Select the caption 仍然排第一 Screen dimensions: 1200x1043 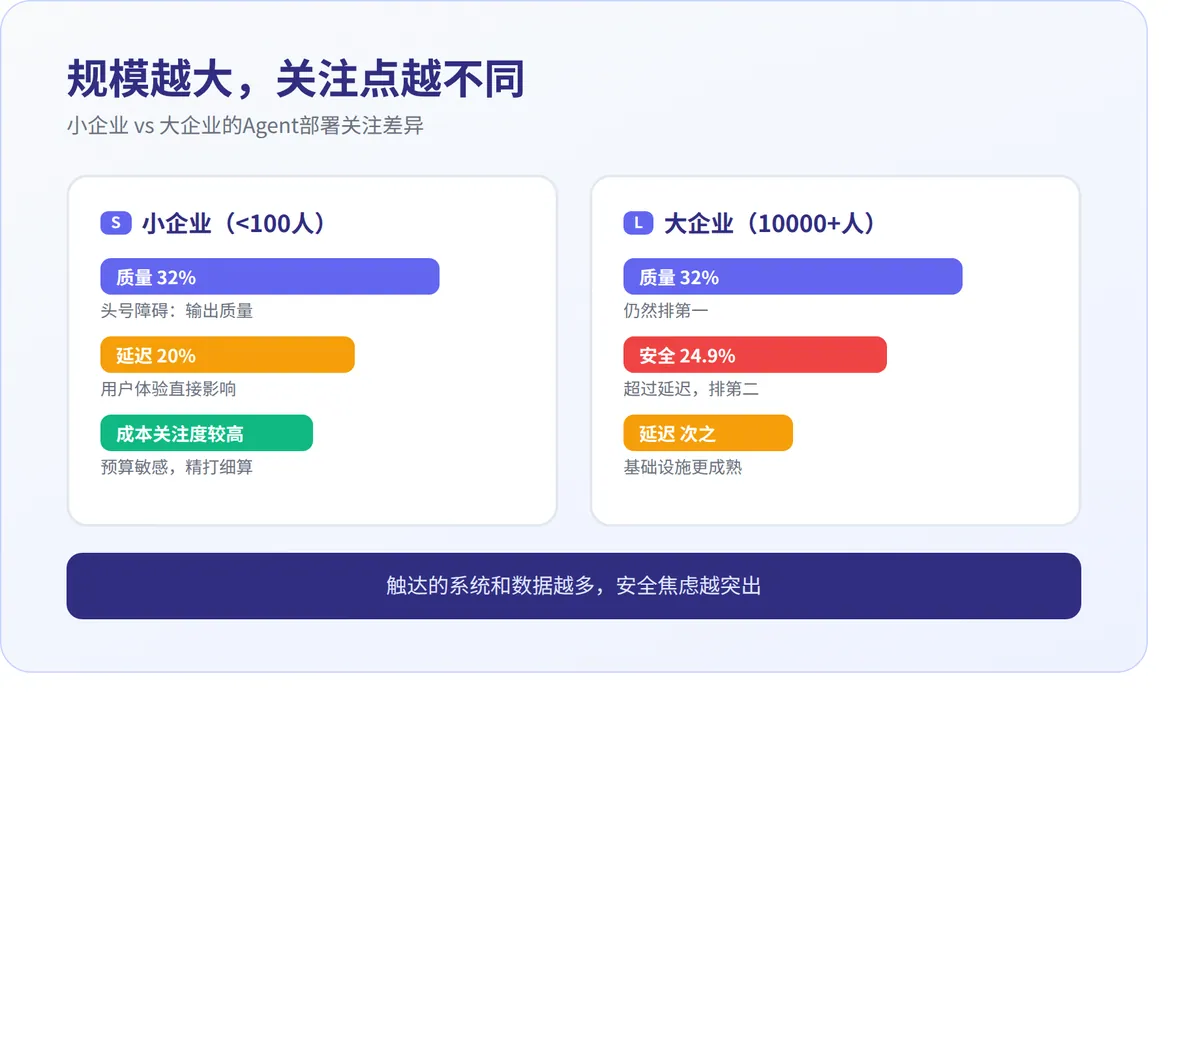click(666, 311)
